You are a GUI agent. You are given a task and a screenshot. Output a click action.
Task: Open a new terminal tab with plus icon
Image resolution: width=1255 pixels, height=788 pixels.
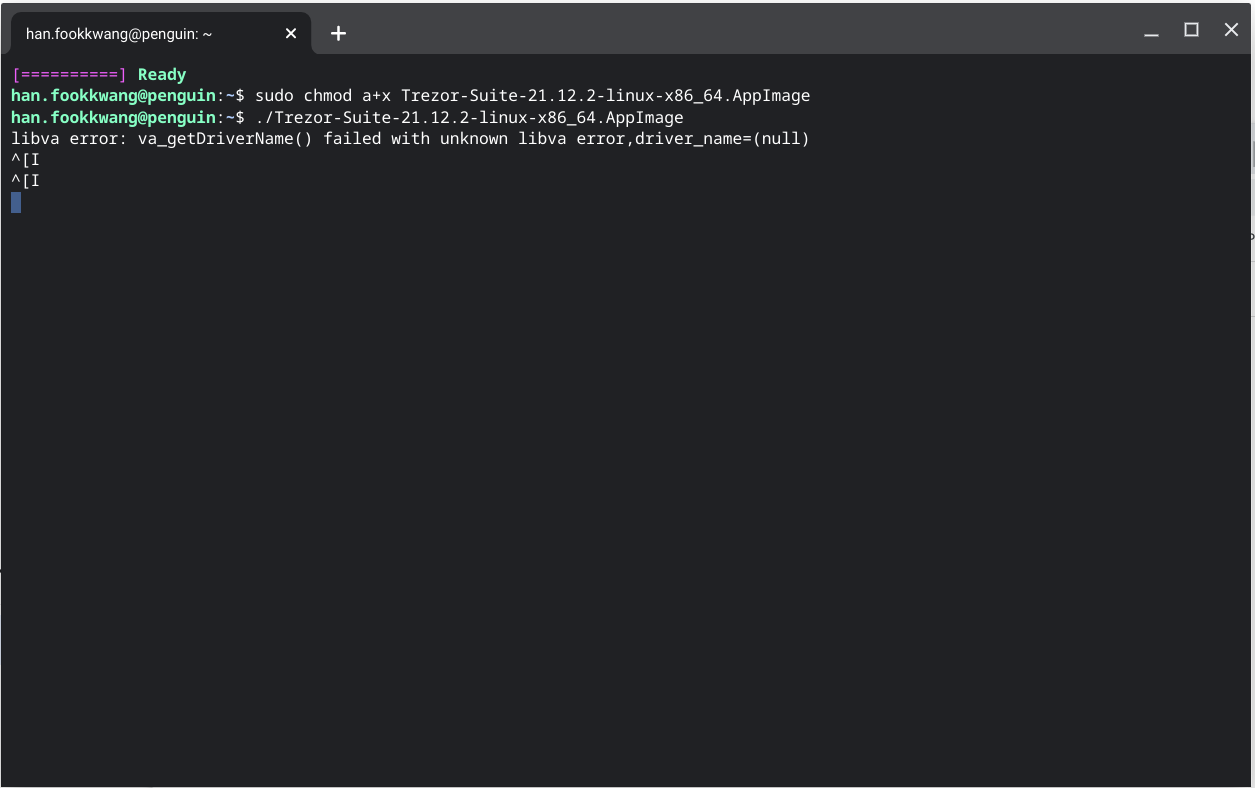(338, 34)
